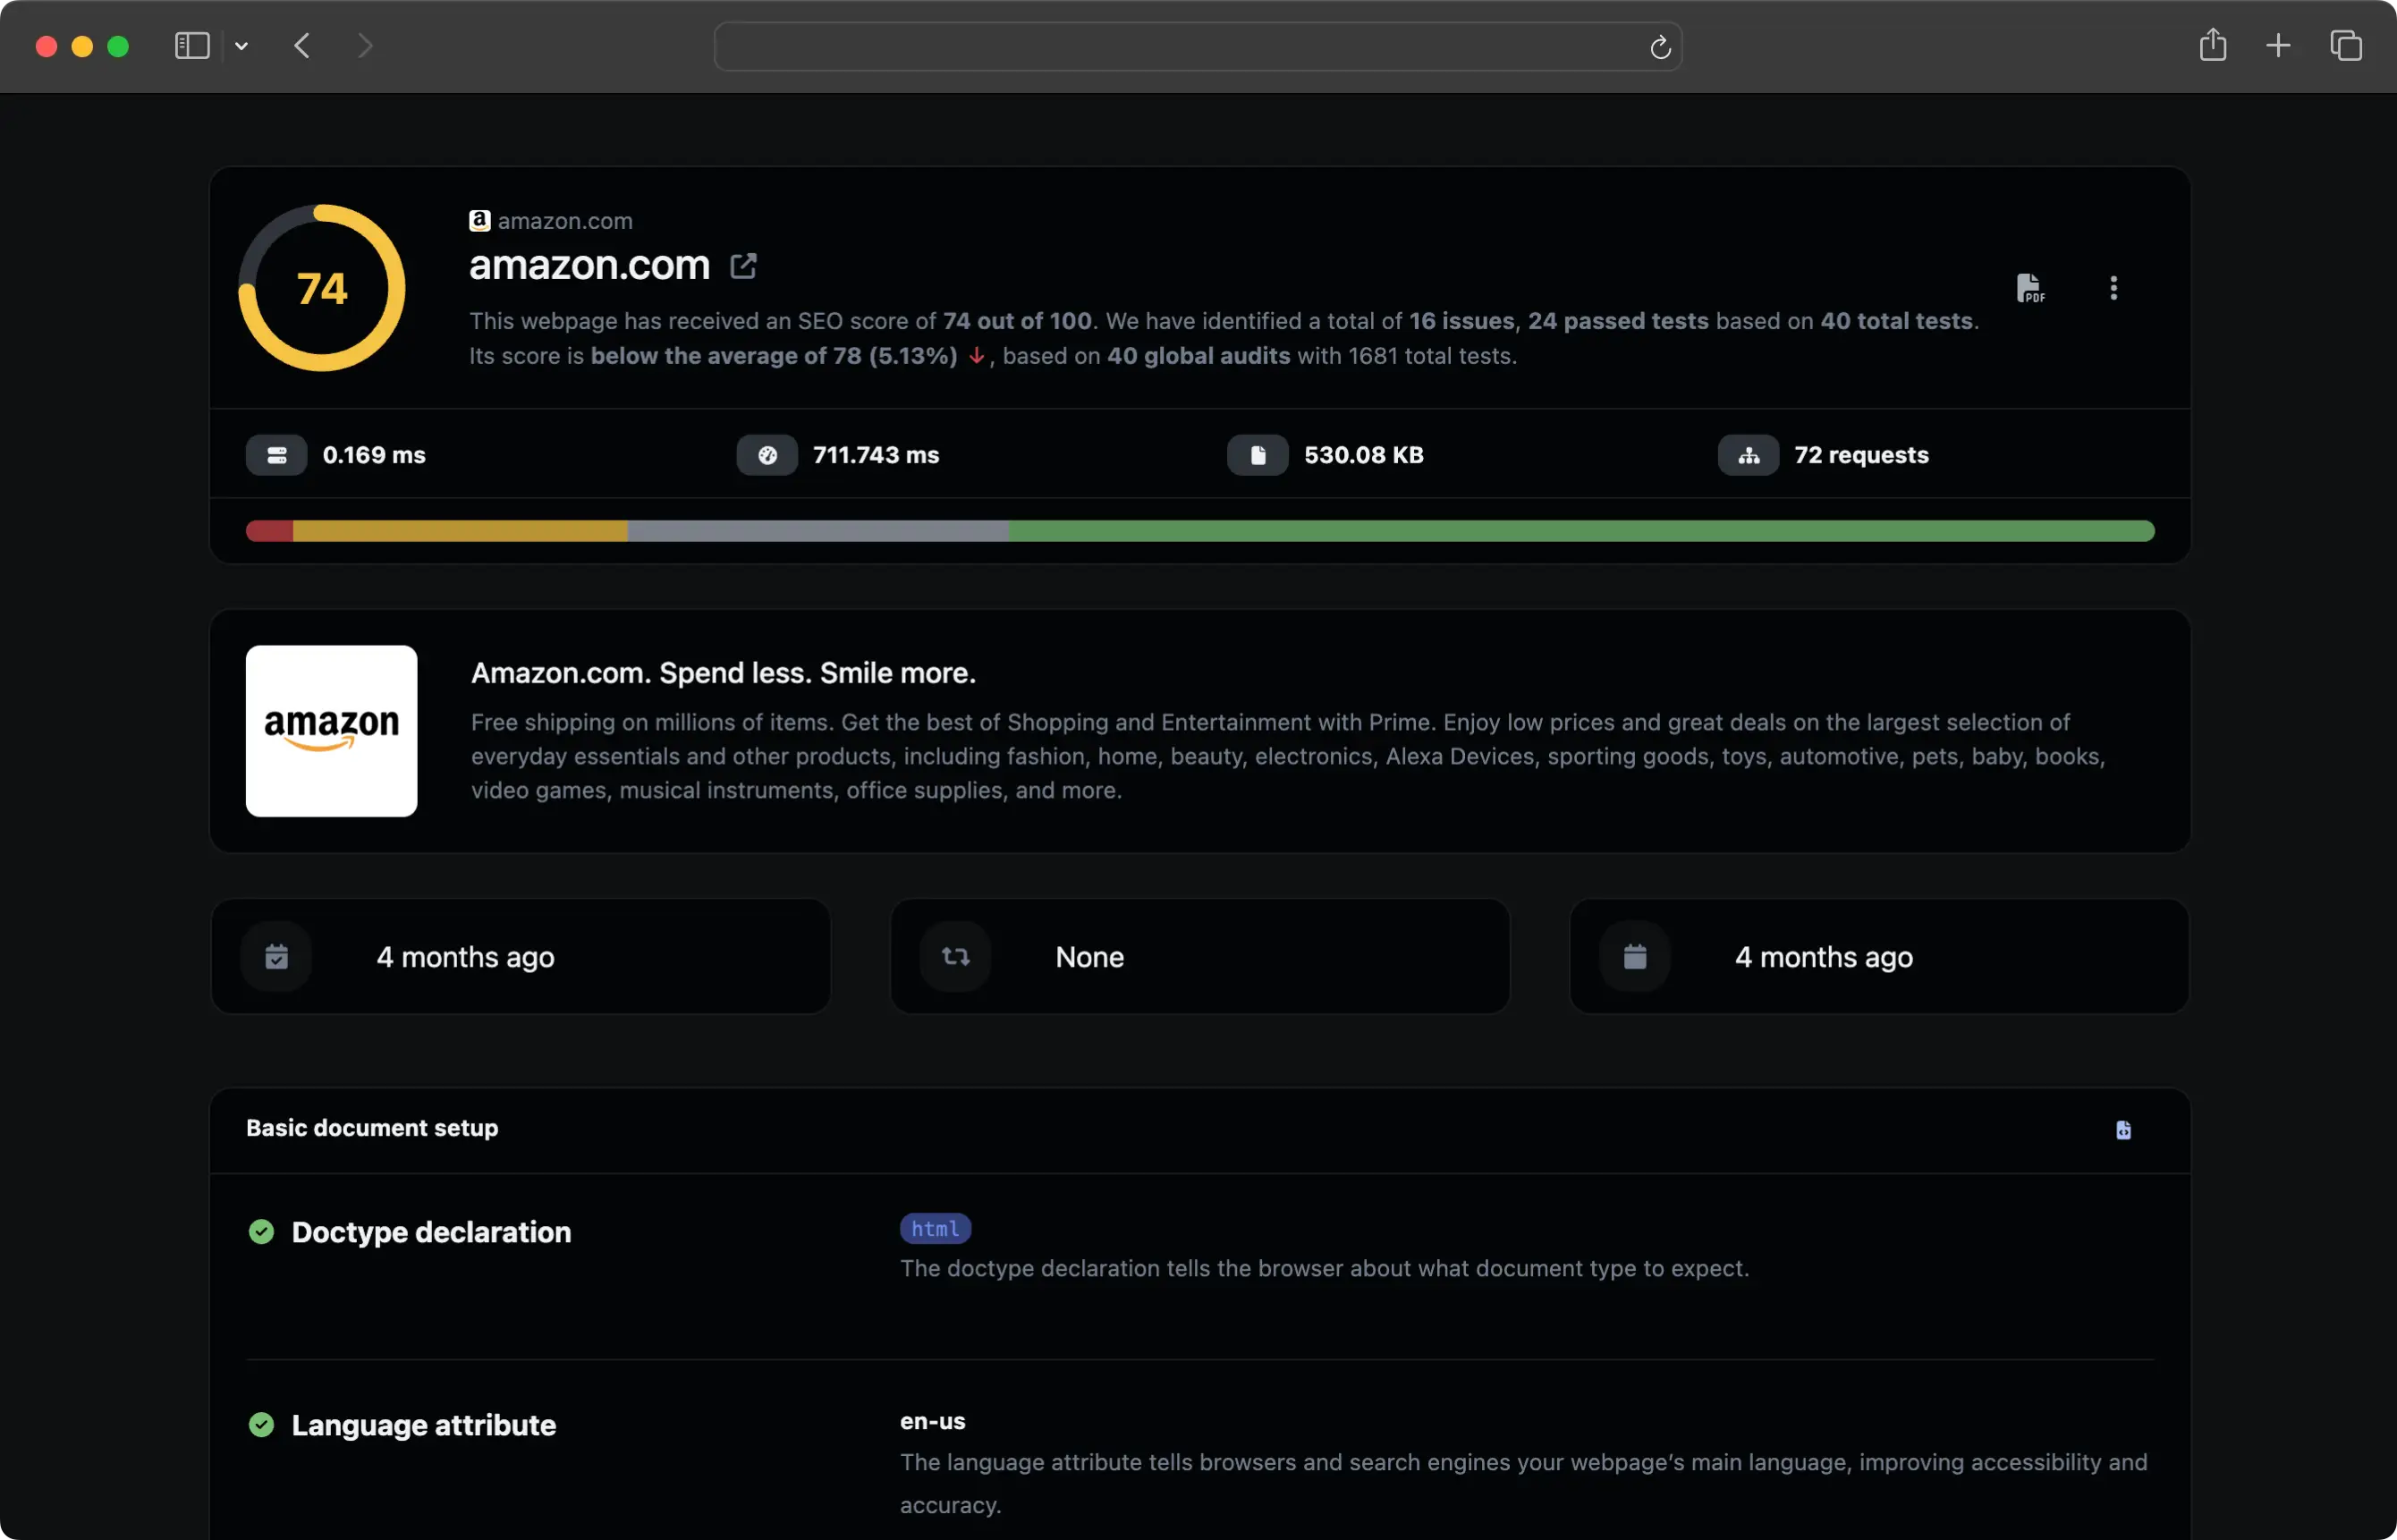Click the '4 months ago' text in last card

[1824, 957]
